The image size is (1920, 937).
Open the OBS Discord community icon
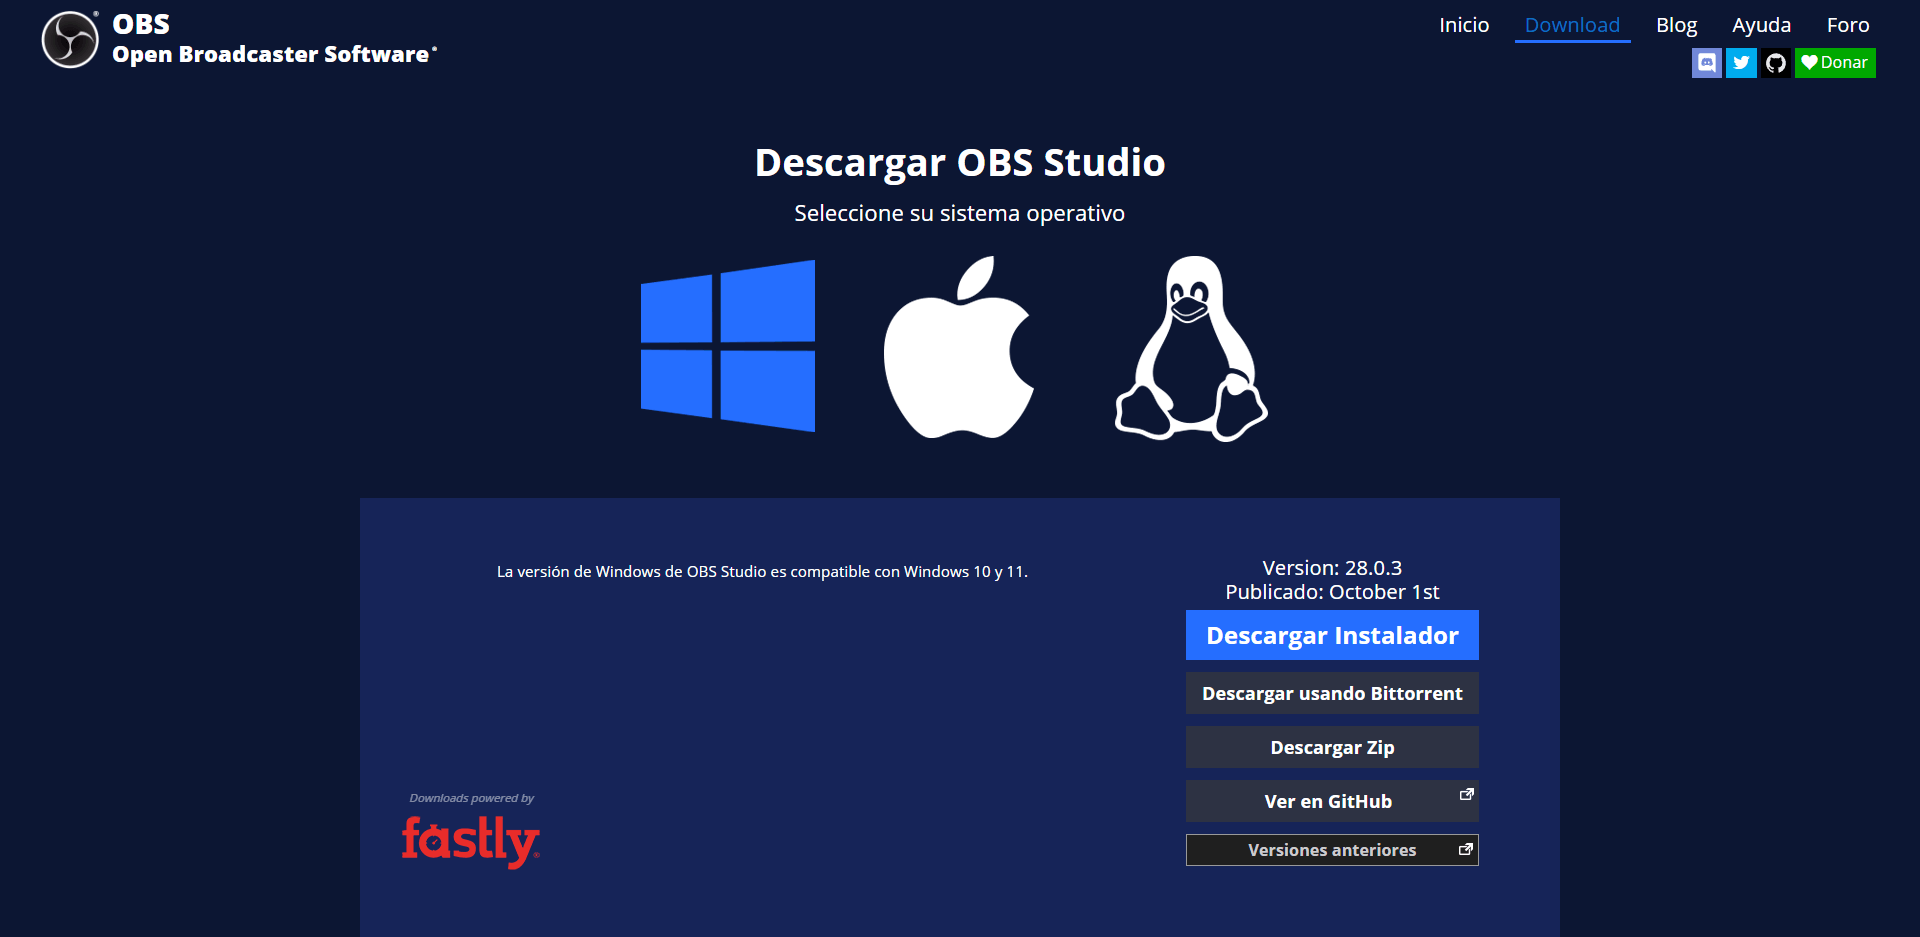click(1707, 62)
